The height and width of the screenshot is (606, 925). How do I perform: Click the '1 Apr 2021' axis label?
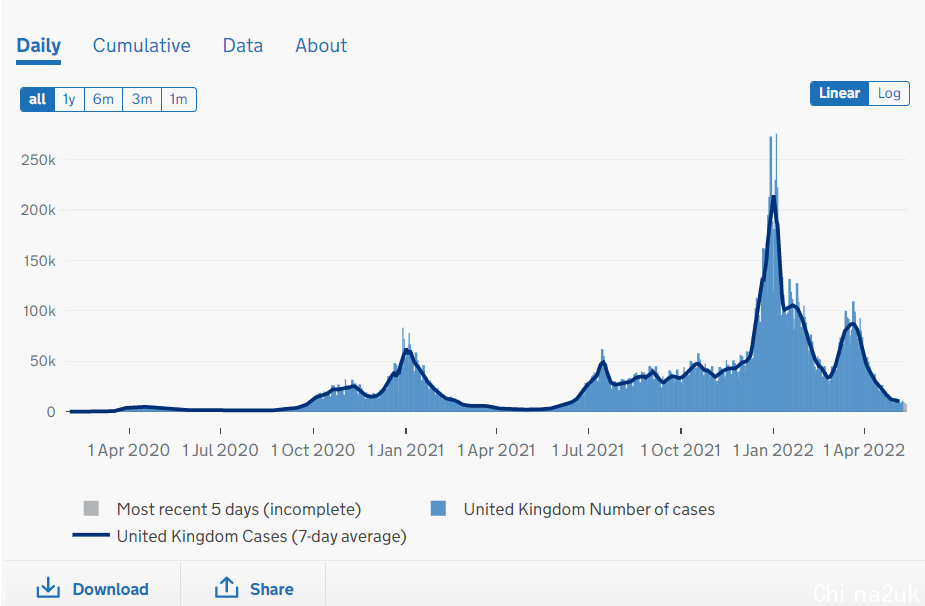click(x=496, y=450)
